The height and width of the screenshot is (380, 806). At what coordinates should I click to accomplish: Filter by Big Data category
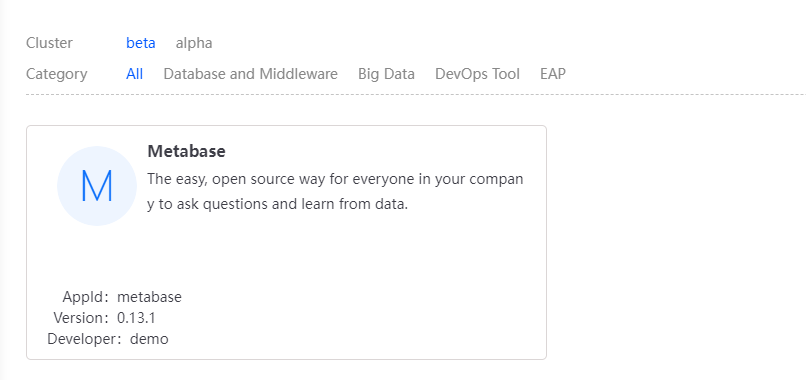(x=386, y=74)
